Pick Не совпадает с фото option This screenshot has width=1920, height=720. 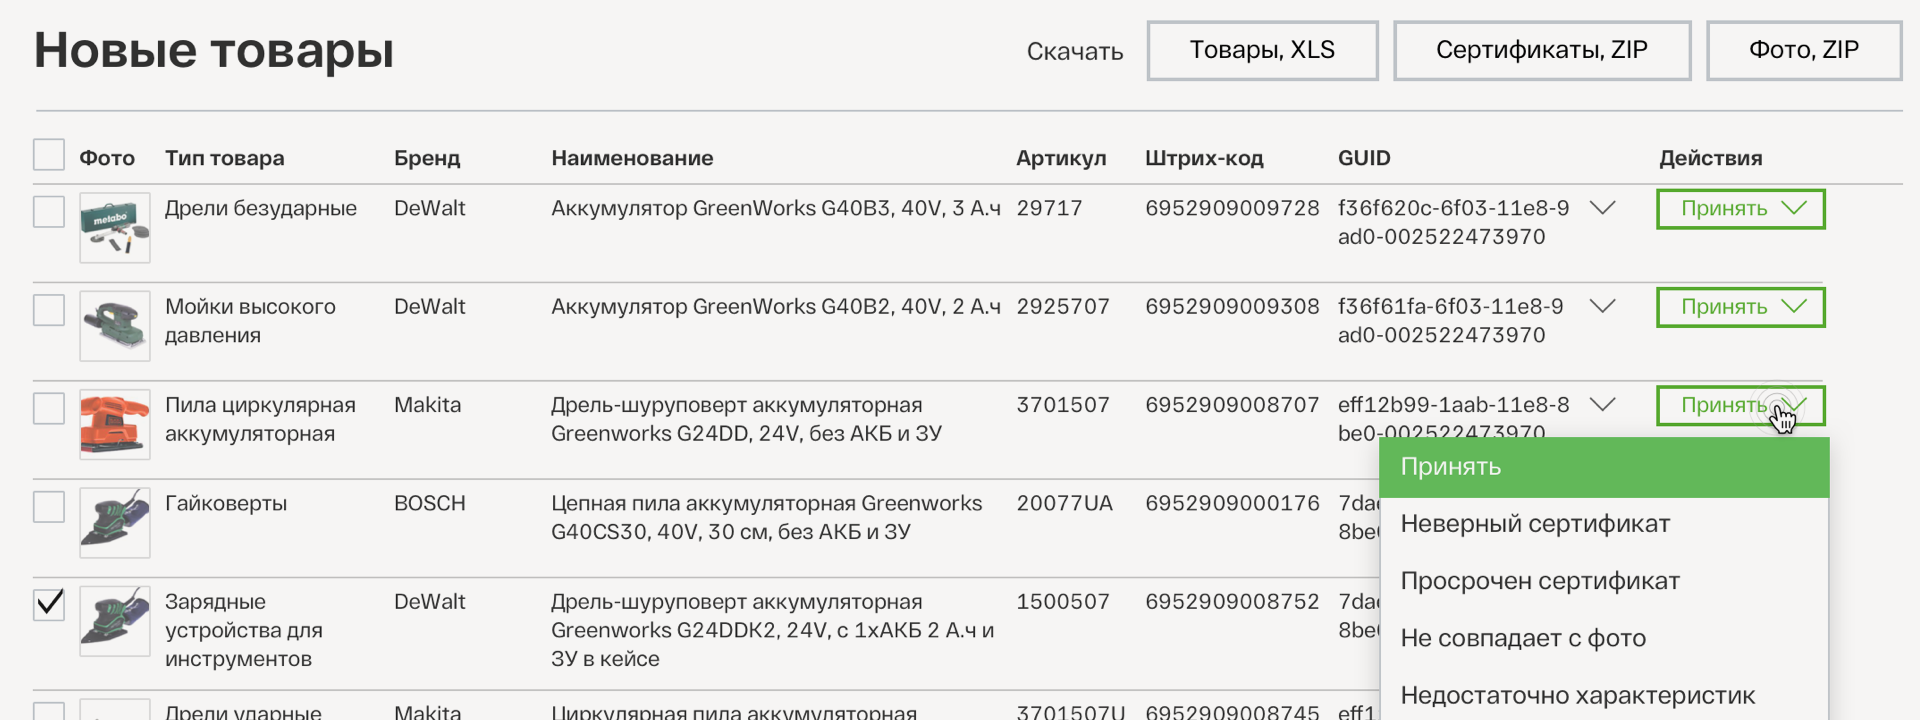[1523, 638]
